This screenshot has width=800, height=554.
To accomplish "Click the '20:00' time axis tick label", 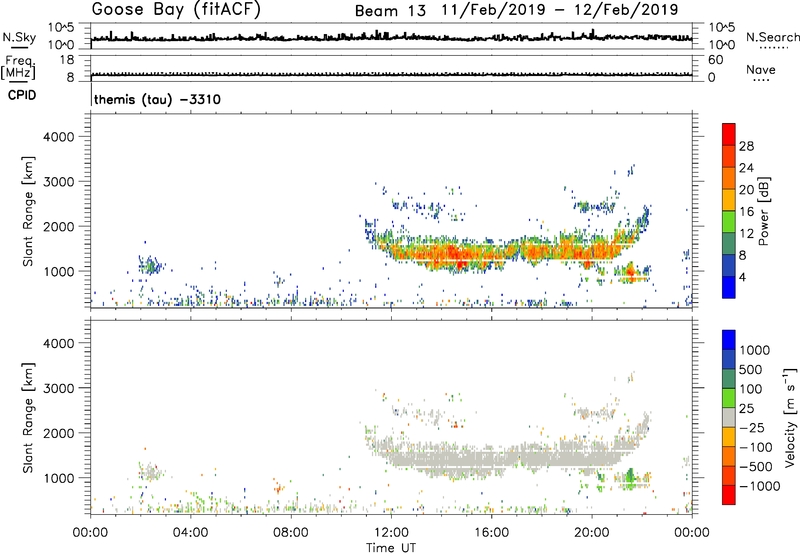I will pyautogui.click(x=591, y=533).
